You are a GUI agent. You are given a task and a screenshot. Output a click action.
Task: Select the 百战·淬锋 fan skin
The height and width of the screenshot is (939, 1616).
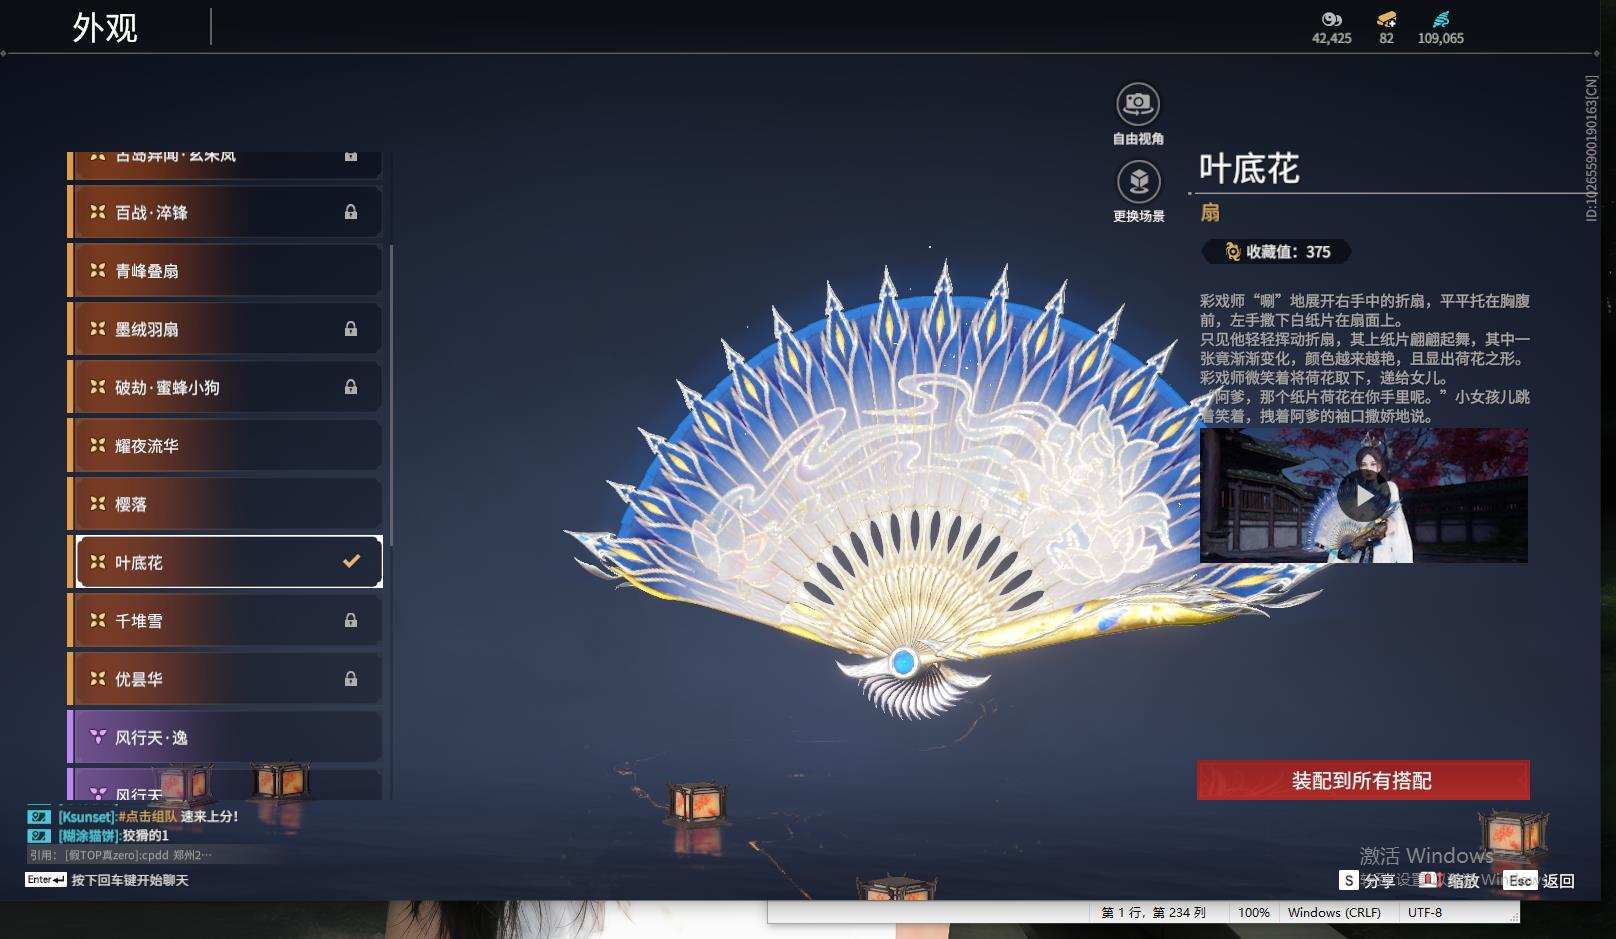(225, 212)
